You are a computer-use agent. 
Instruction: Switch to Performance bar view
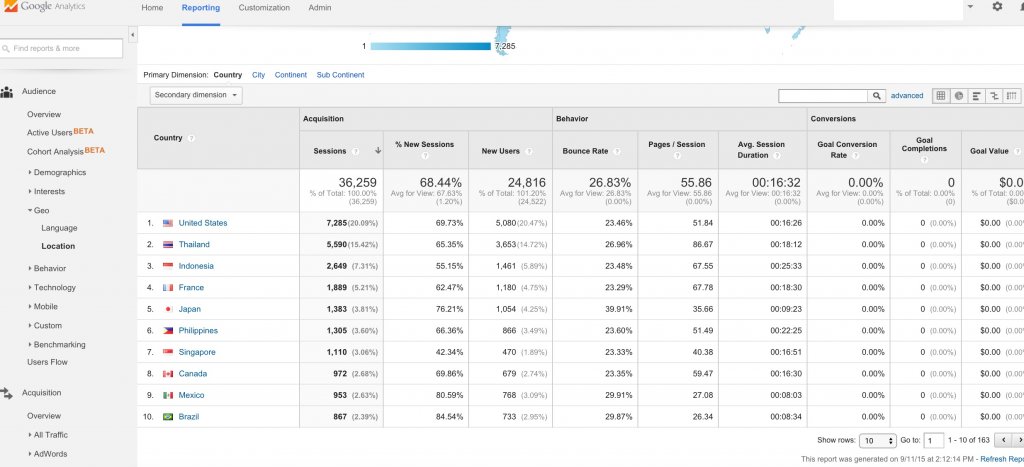(x=976, y=95)
